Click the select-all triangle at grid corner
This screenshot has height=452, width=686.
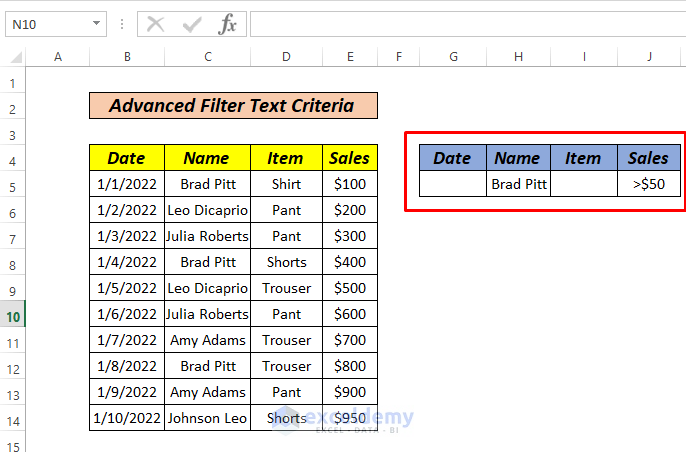click(14, 57)
